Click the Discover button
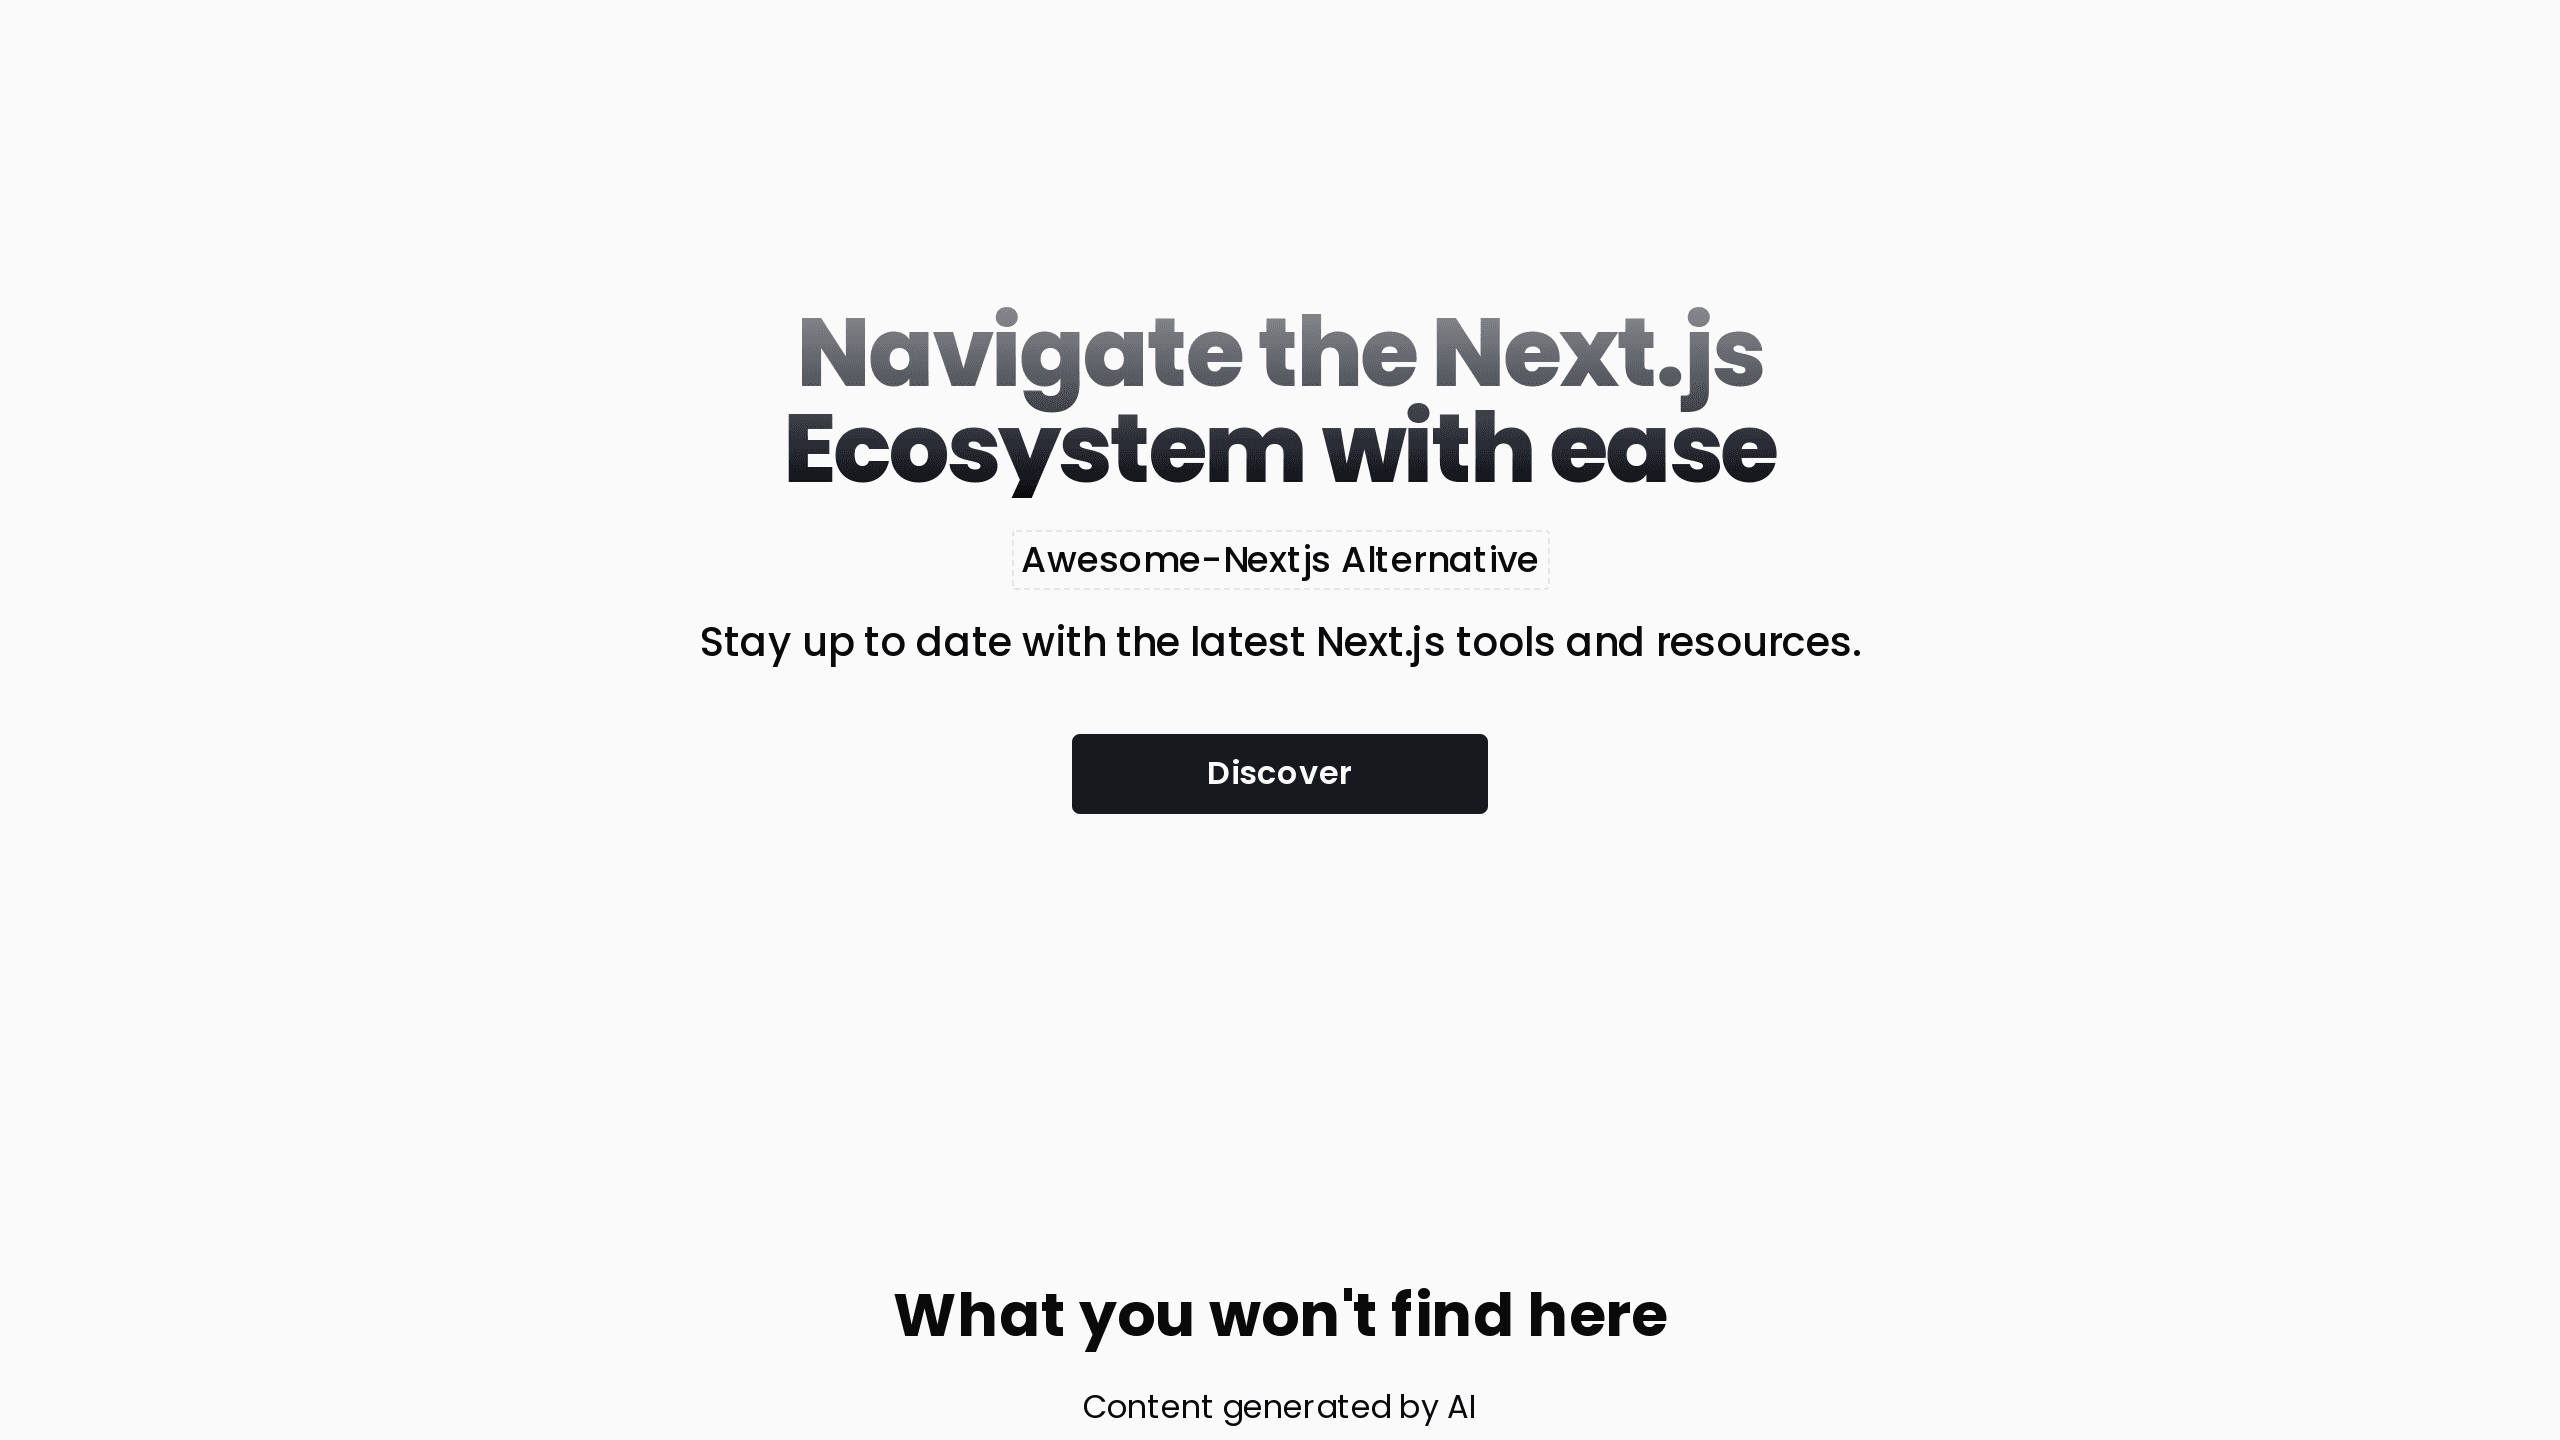Viewport: 2560px width, 1440px height. point(1280,774)
